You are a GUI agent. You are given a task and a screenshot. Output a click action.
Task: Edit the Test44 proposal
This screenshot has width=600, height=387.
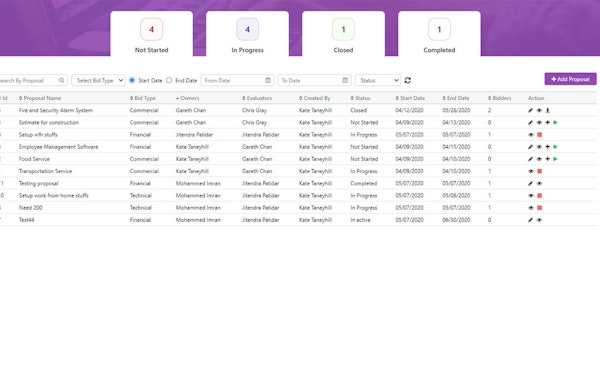click(x=530, y=220)
